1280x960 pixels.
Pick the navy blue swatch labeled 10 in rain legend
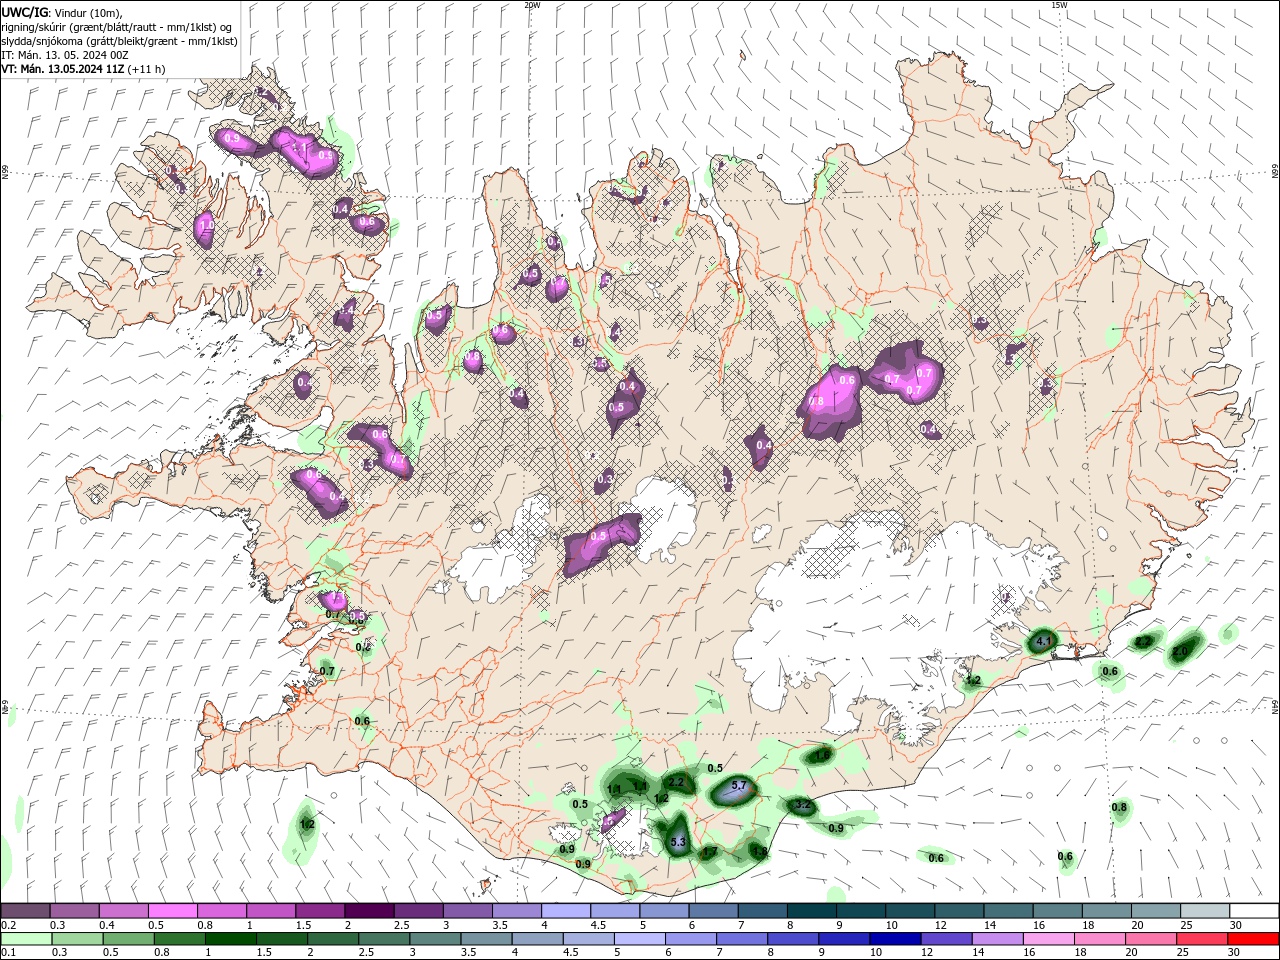pyautogui.click(x=894, y=939)
